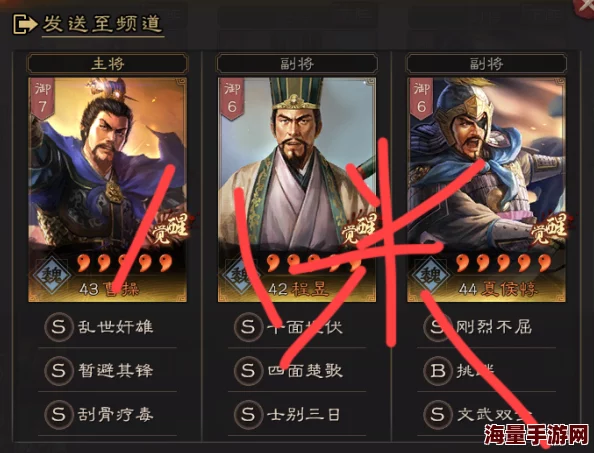The image size is (594, 453).
Task: Select the middle 副将 header
Action: [297, 63]
